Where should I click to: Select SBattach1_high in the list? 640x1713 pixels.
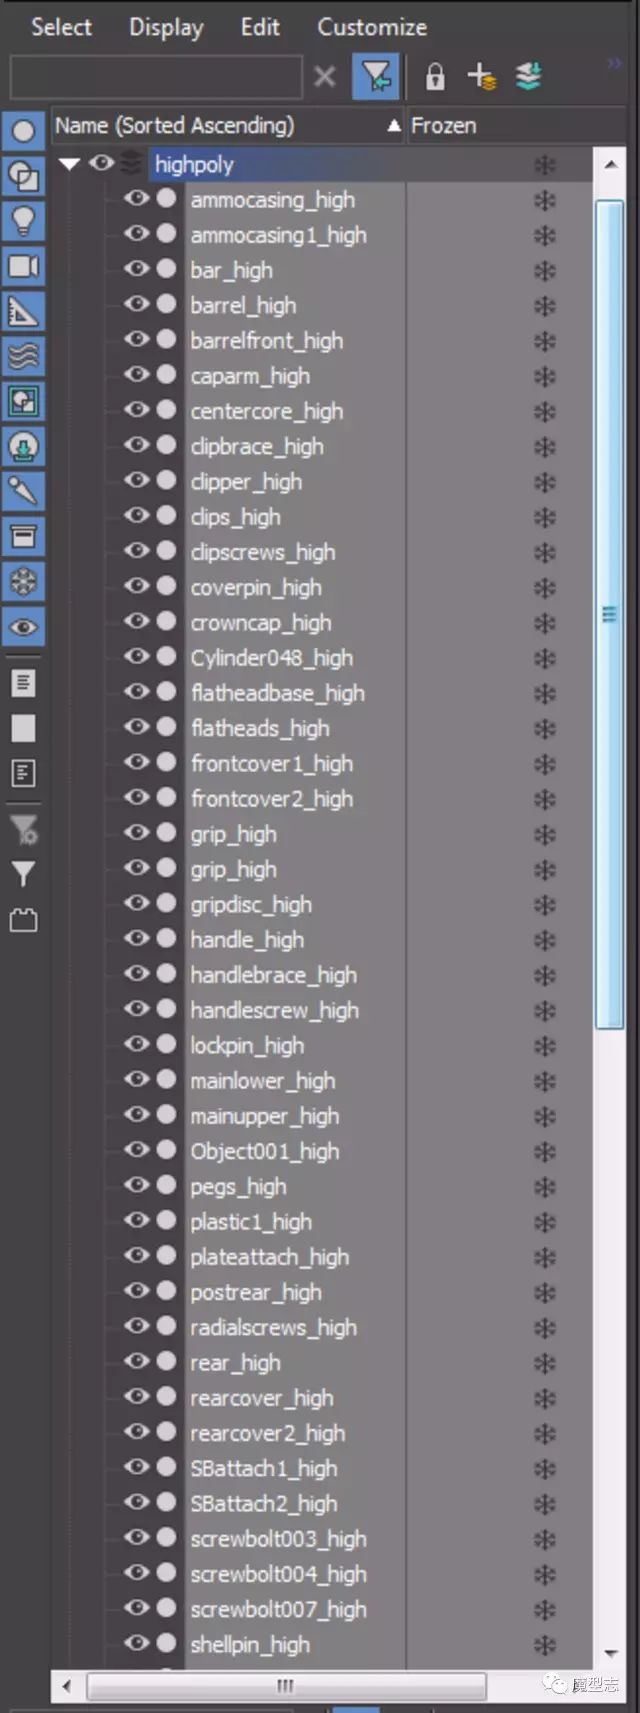point(264,1468)
